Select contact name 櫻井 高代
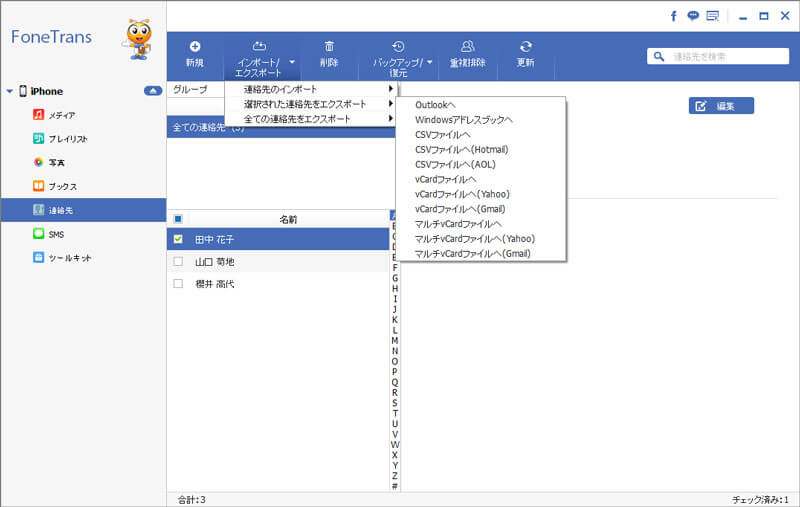800x507 pixels. click(214, 284)
